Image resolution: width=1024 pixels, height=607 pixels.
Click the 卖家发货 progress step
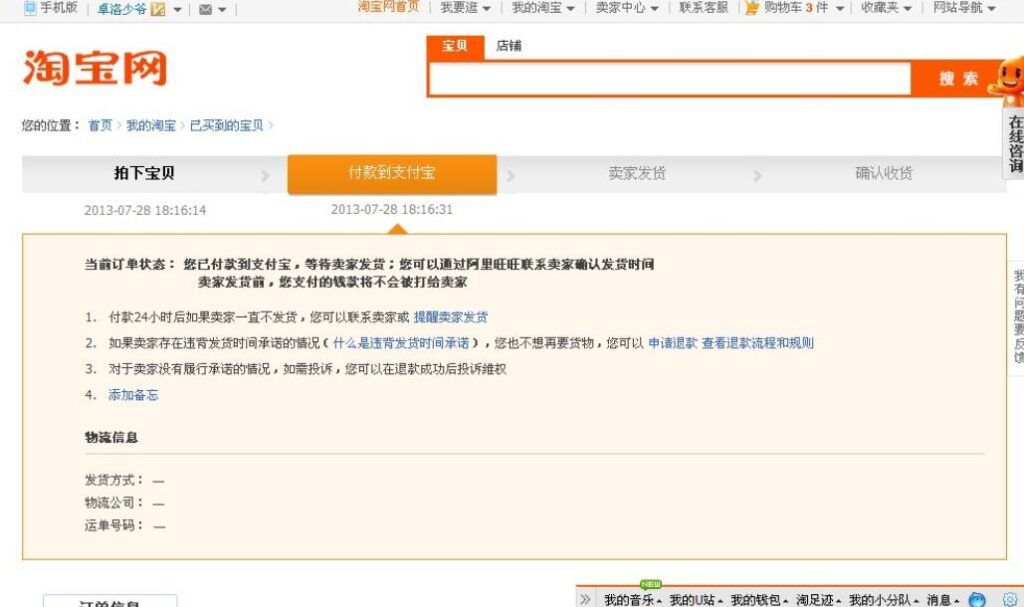coord(637,173)
